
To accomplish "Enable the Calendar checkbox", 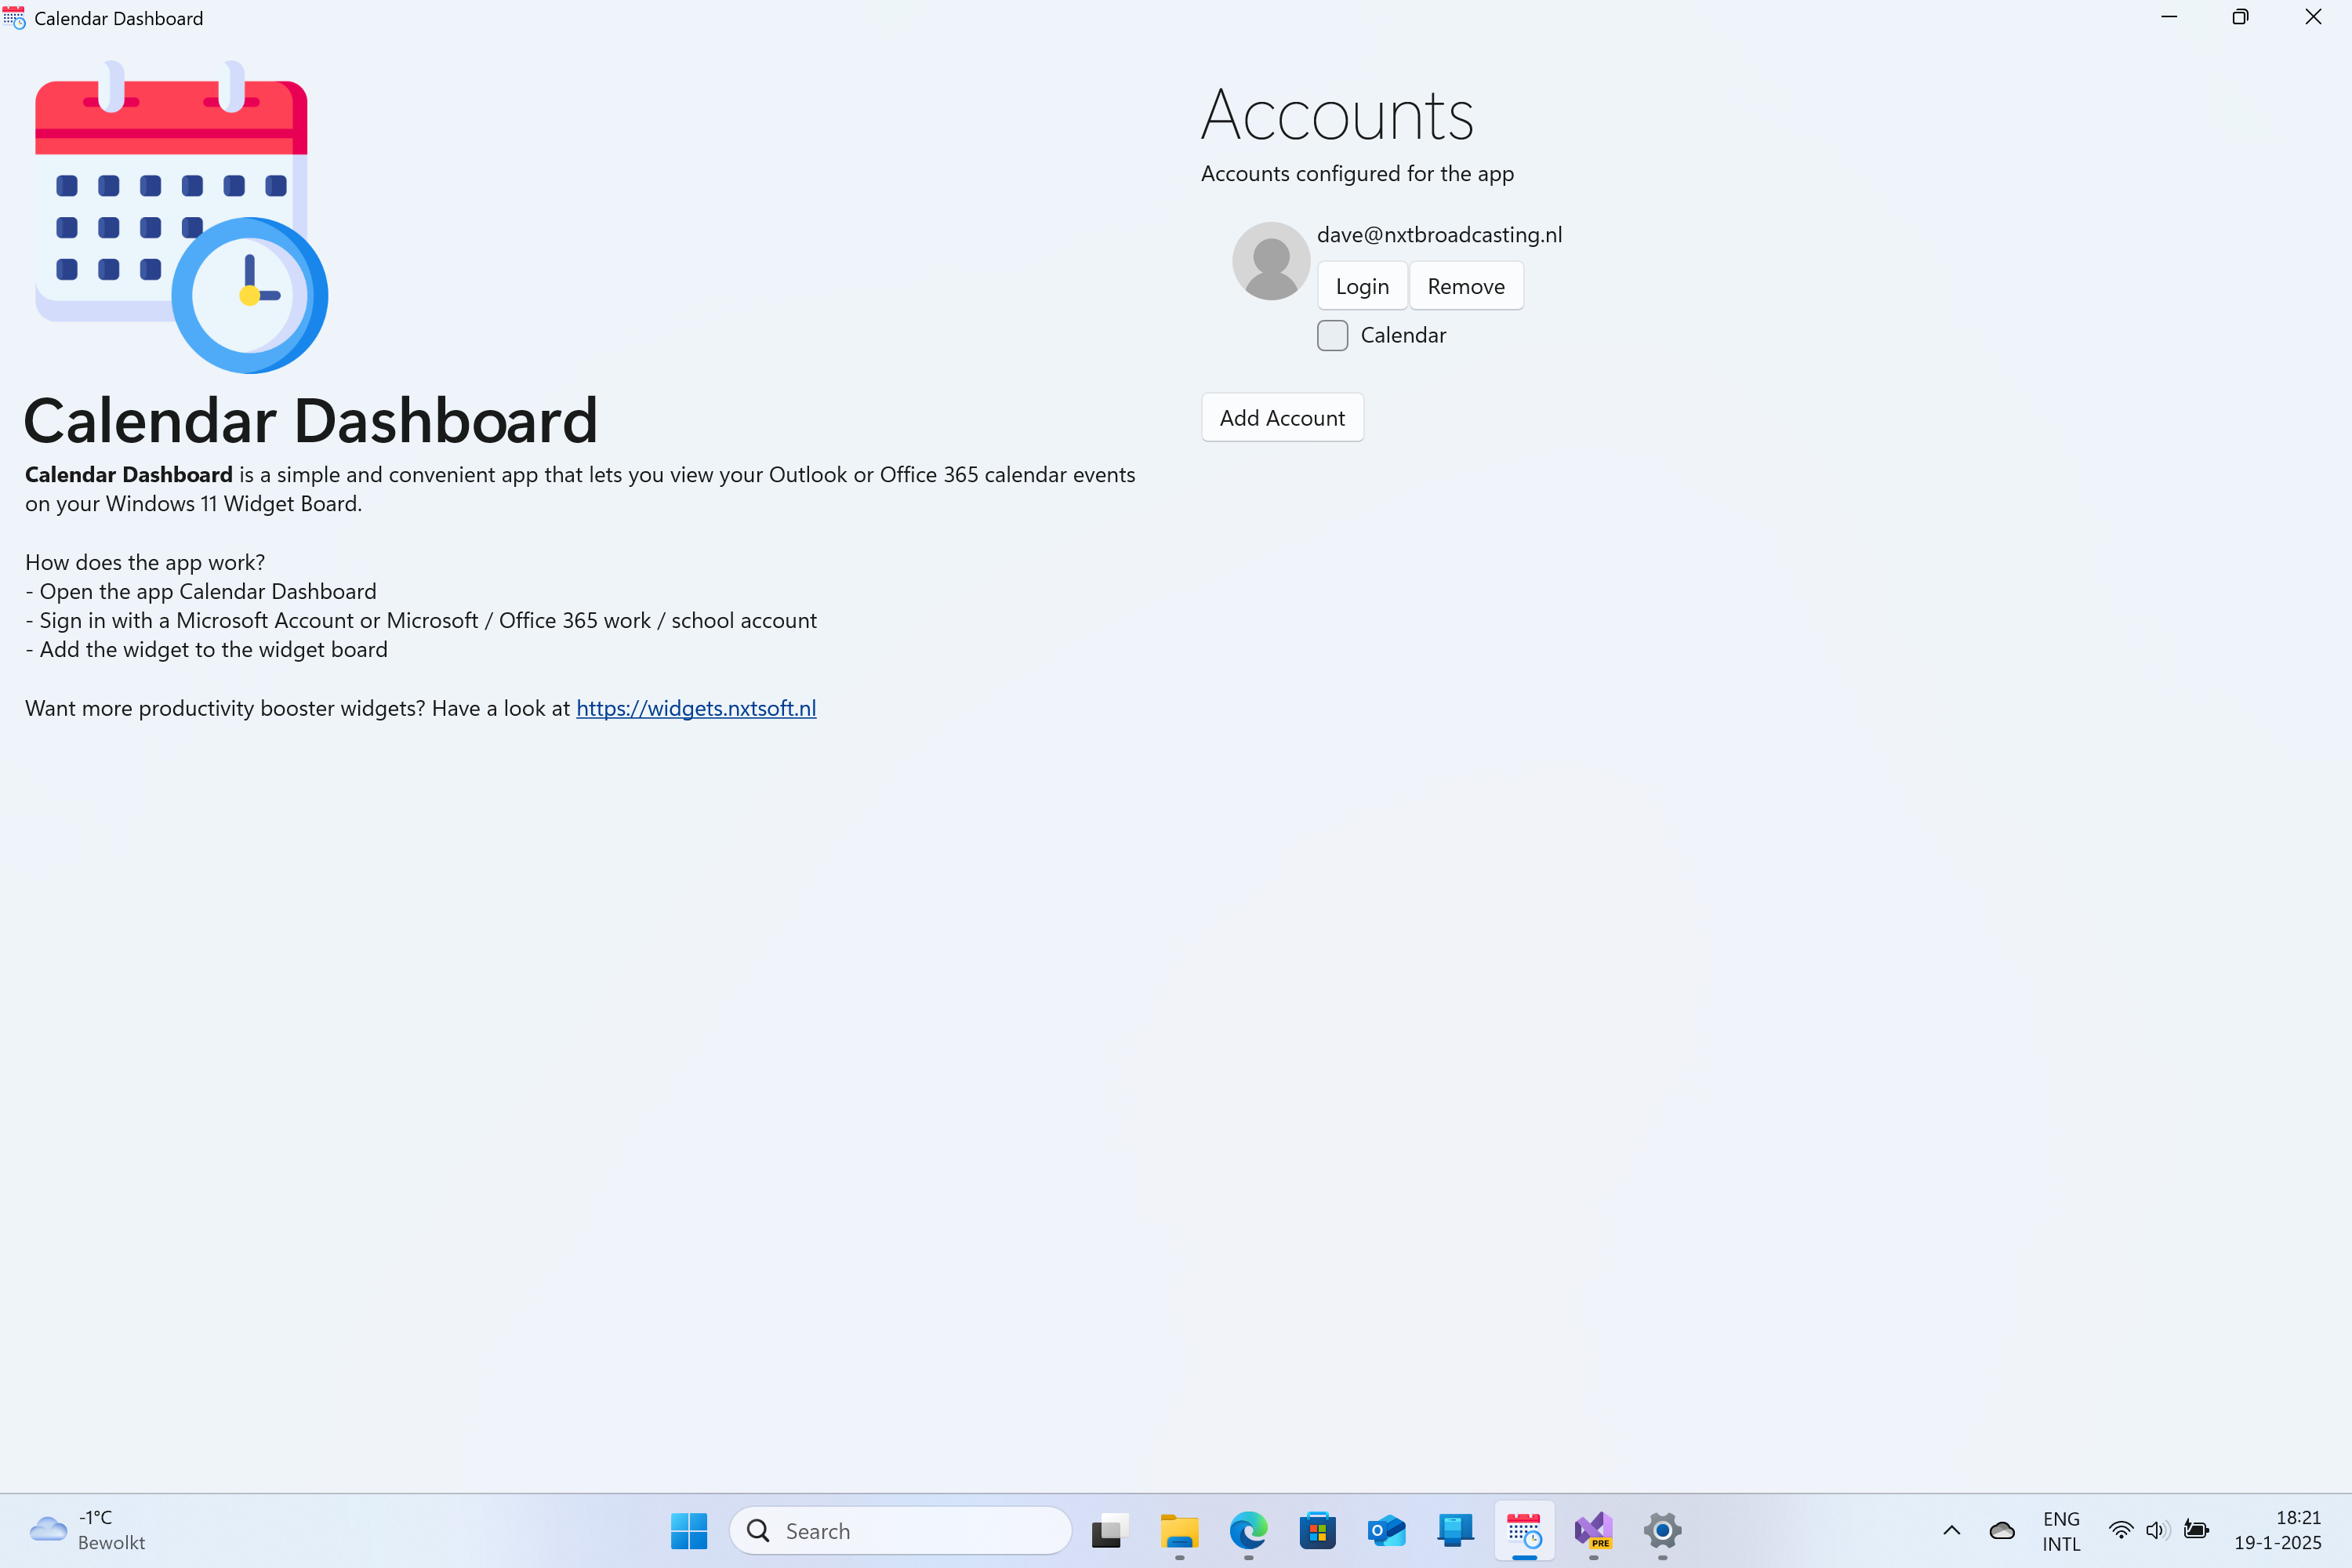I will (1332, 335).
